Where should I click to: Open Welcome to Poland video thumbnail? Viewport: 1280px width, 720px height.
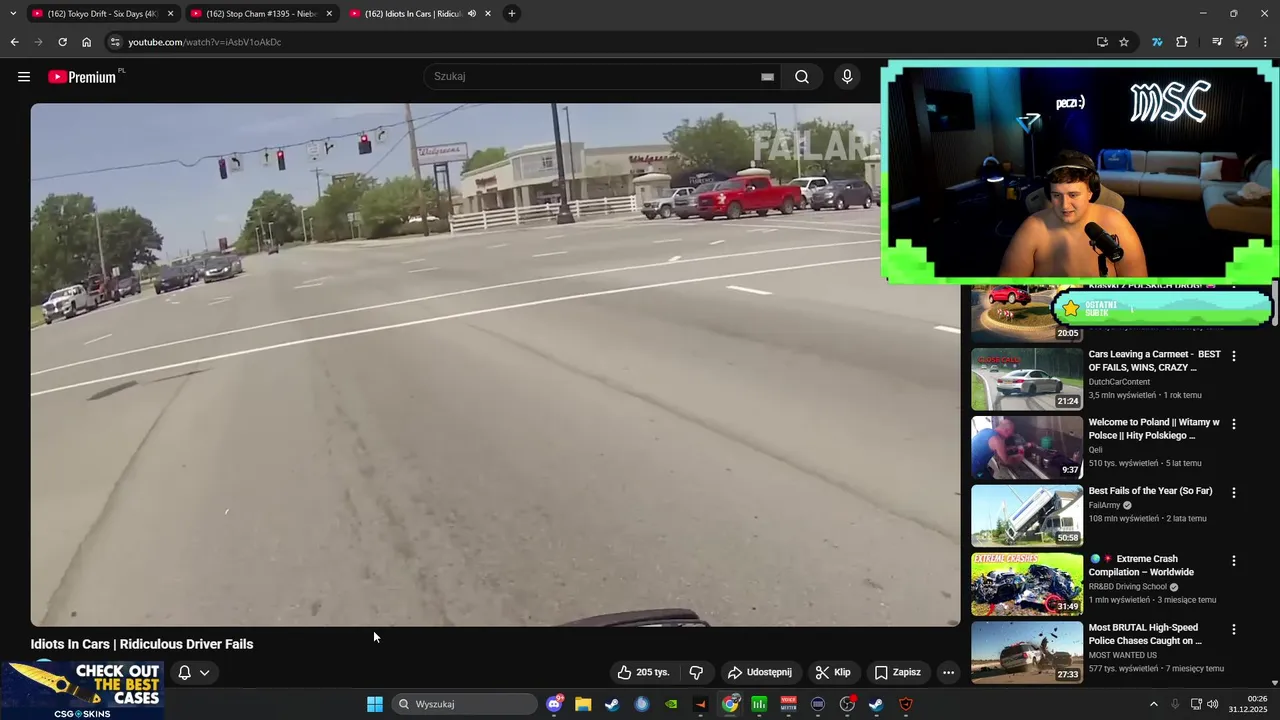point(1027,447)
